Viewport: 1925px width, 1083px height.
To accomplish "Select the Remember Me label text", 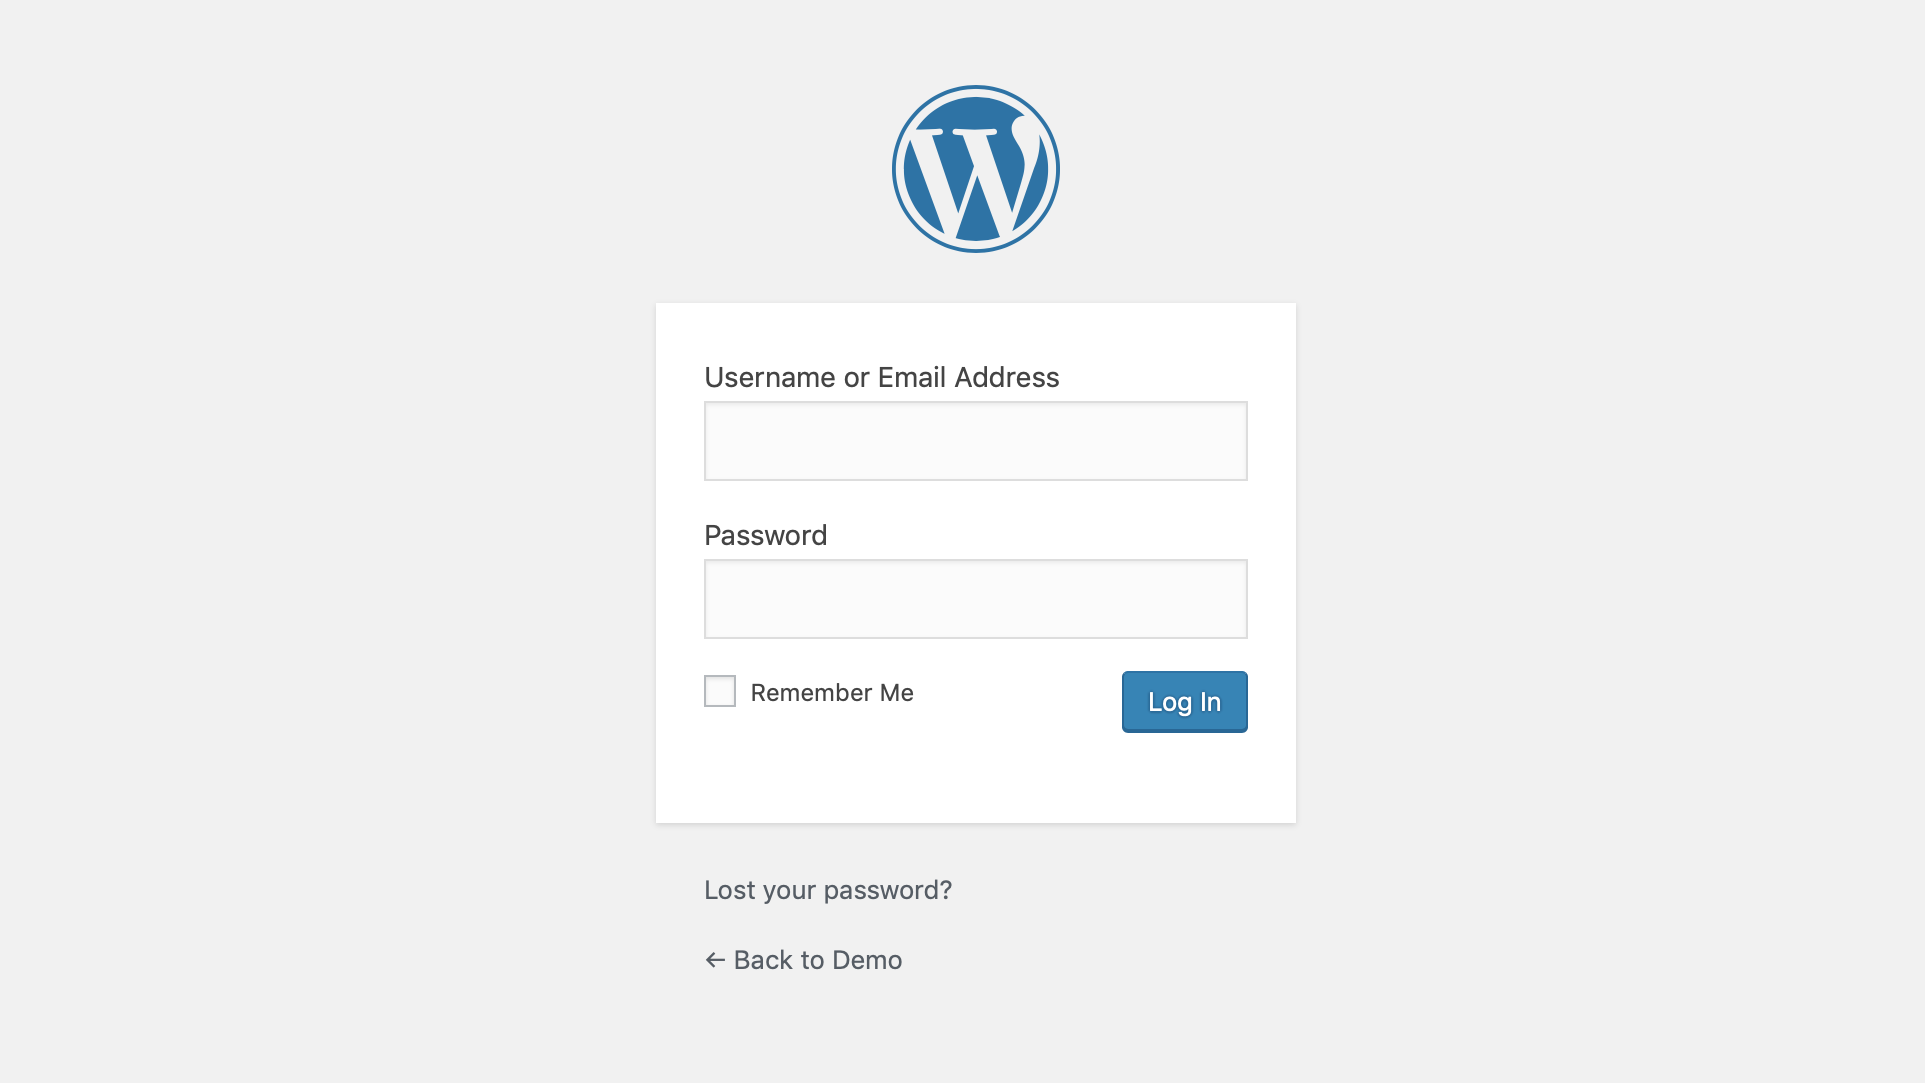I will [x=832, y=691].
